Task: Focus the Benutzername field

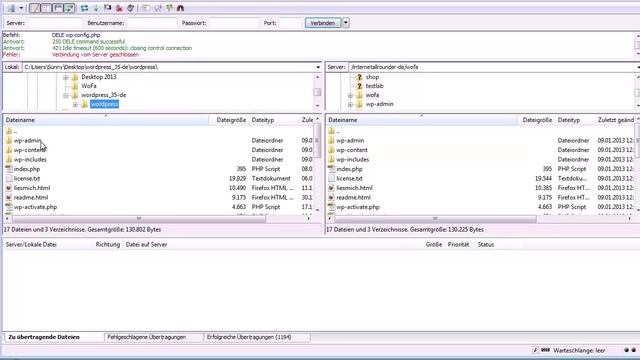Action: [x=152, y=23]
